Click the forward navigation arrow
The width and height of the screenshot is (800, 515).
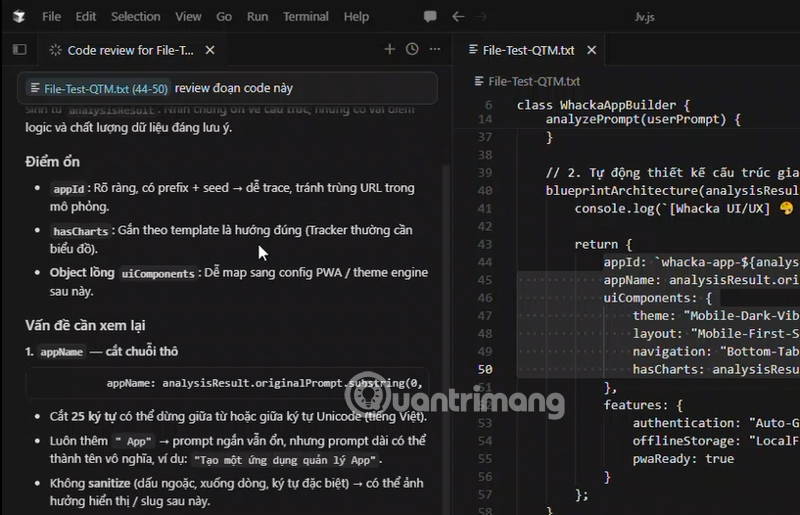click(481, 16)
